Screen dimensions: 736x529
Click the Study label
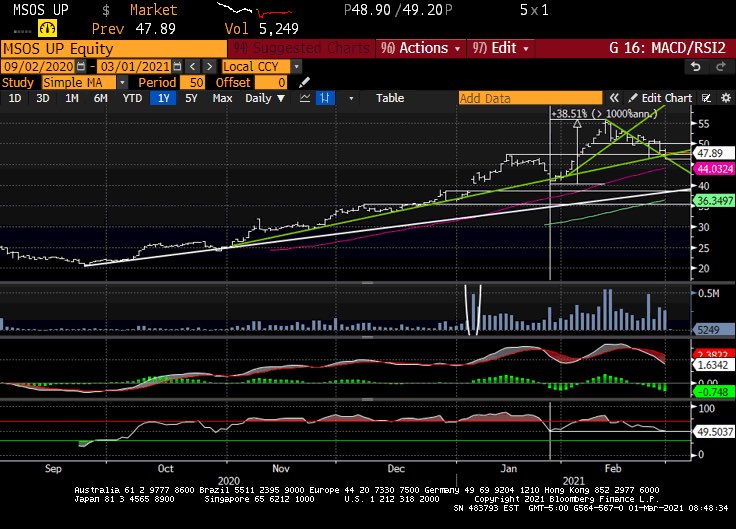18,83
